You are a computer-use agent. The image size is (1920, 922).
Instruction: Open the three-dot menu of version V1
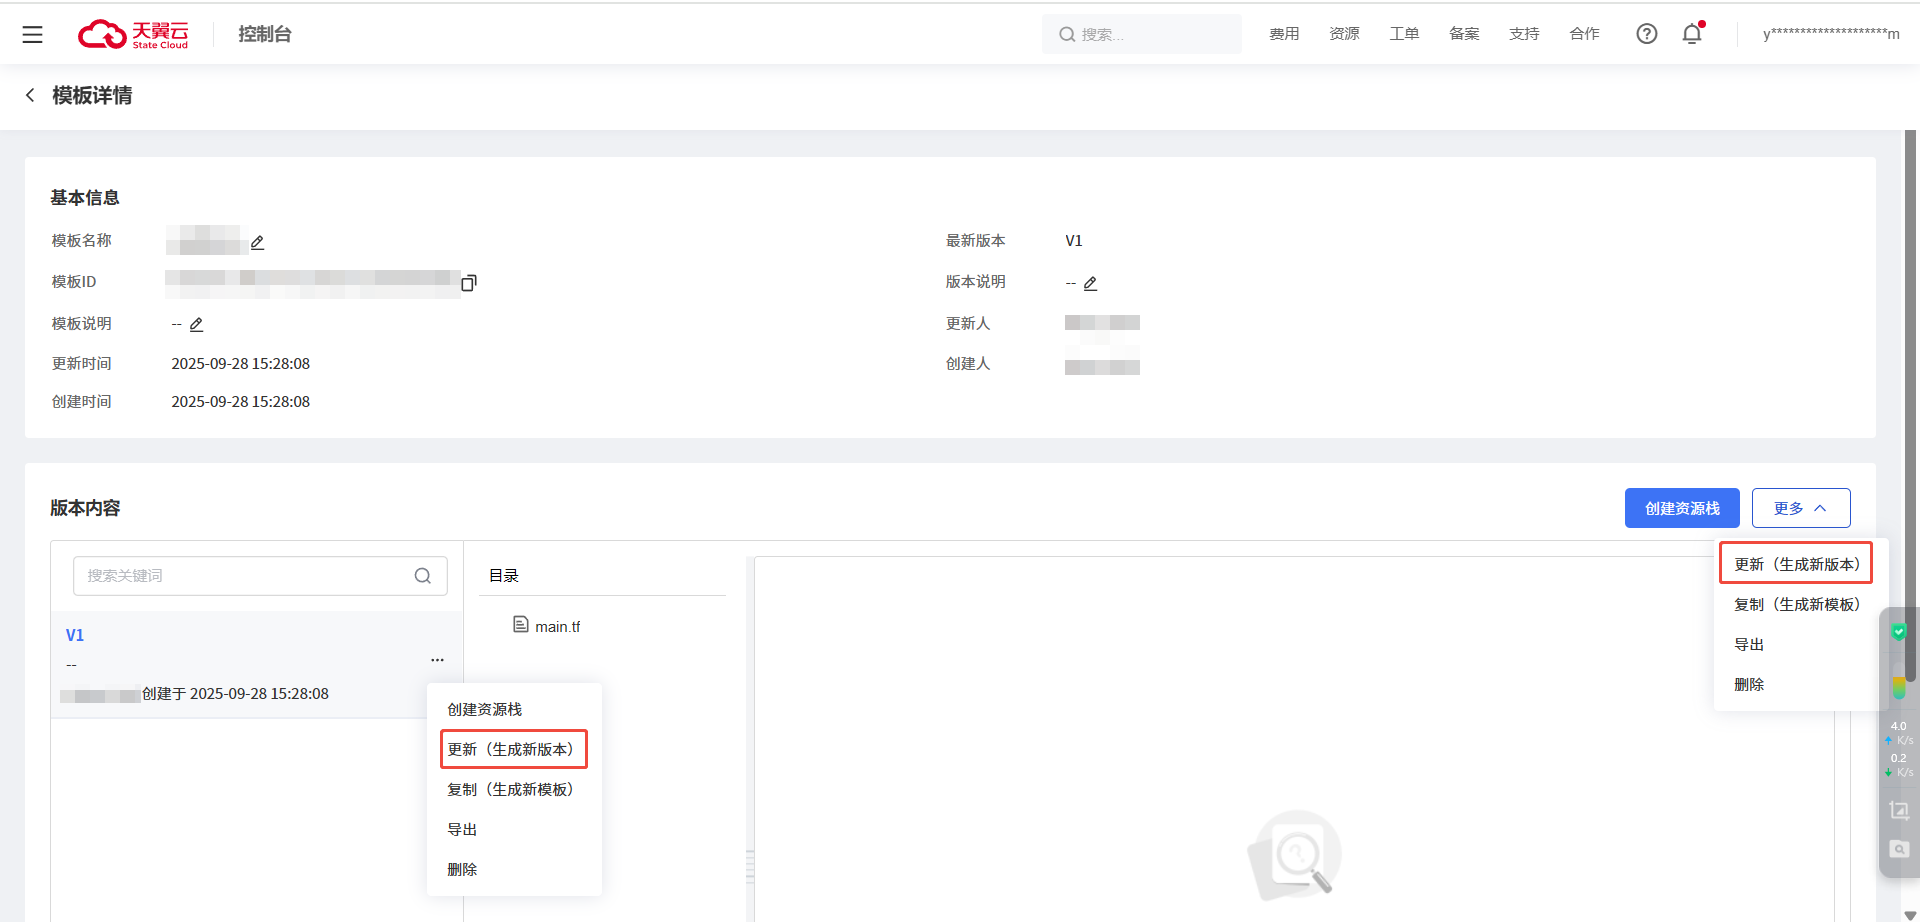click(437, 660)
